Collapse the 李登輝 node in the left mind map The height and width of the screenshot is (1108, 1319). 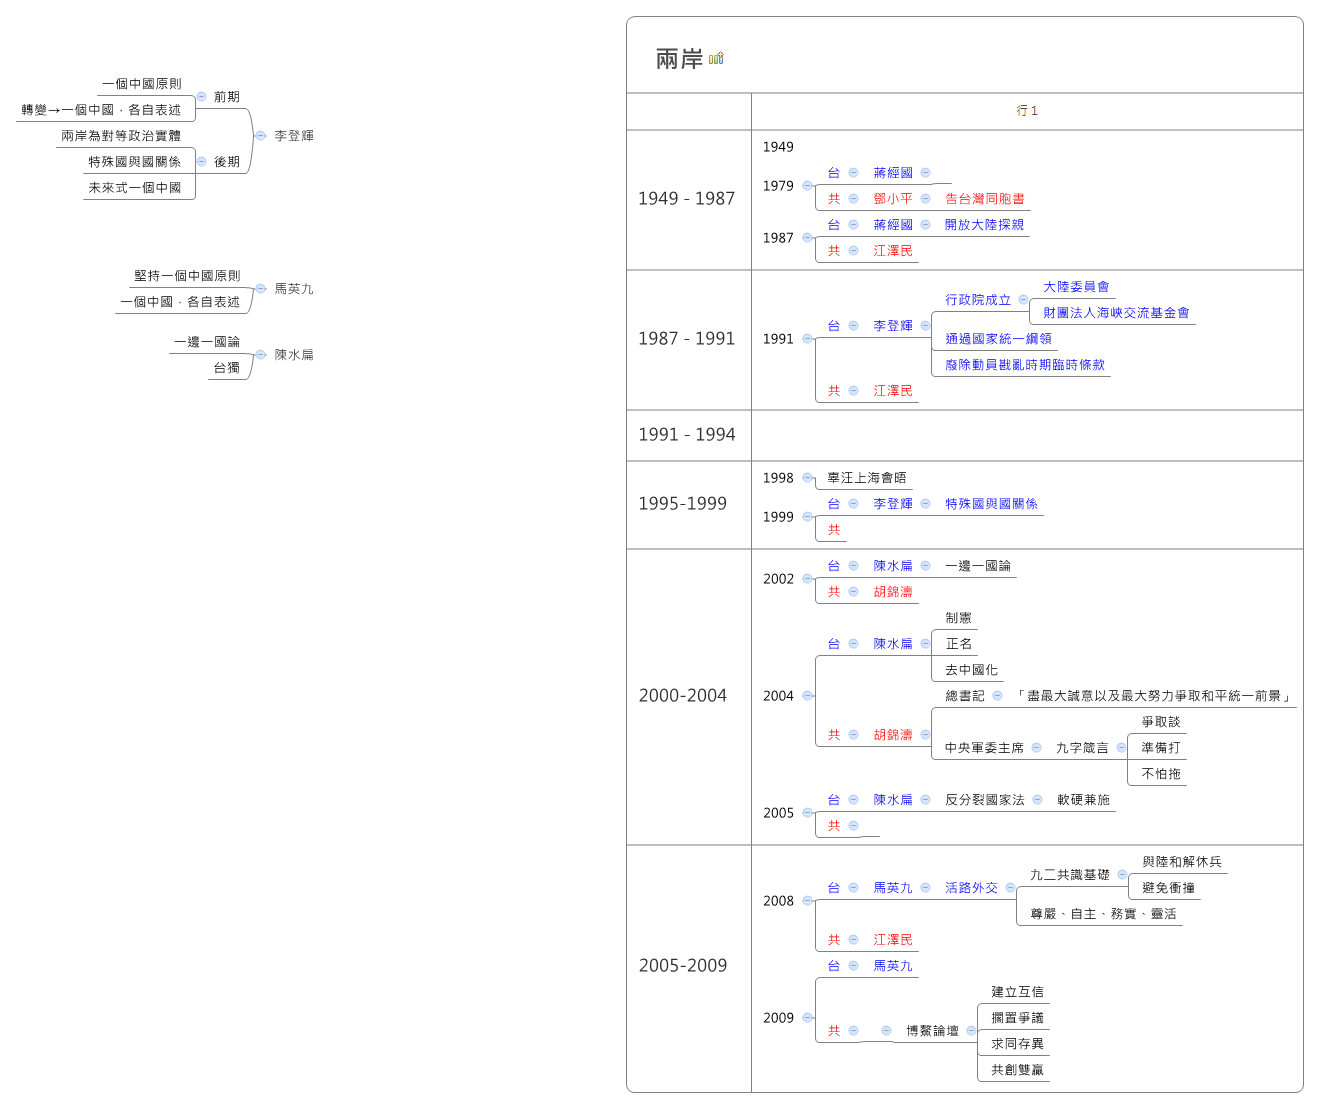260,136
